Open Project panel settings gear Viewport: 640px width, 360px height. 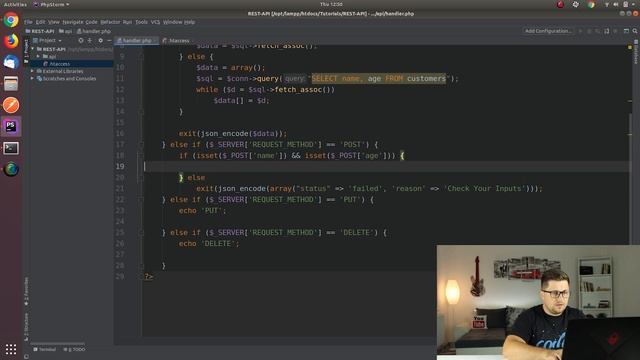[x=100, y=40]
